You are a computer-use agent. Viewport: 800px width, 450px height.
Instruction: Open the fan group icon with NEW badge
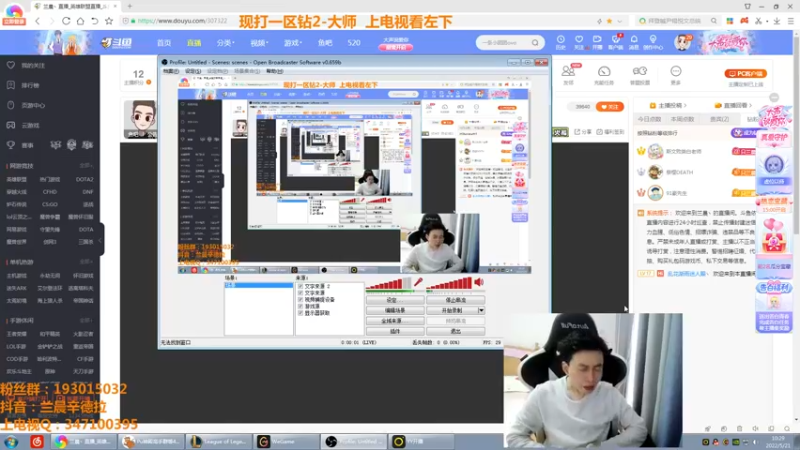568,73
